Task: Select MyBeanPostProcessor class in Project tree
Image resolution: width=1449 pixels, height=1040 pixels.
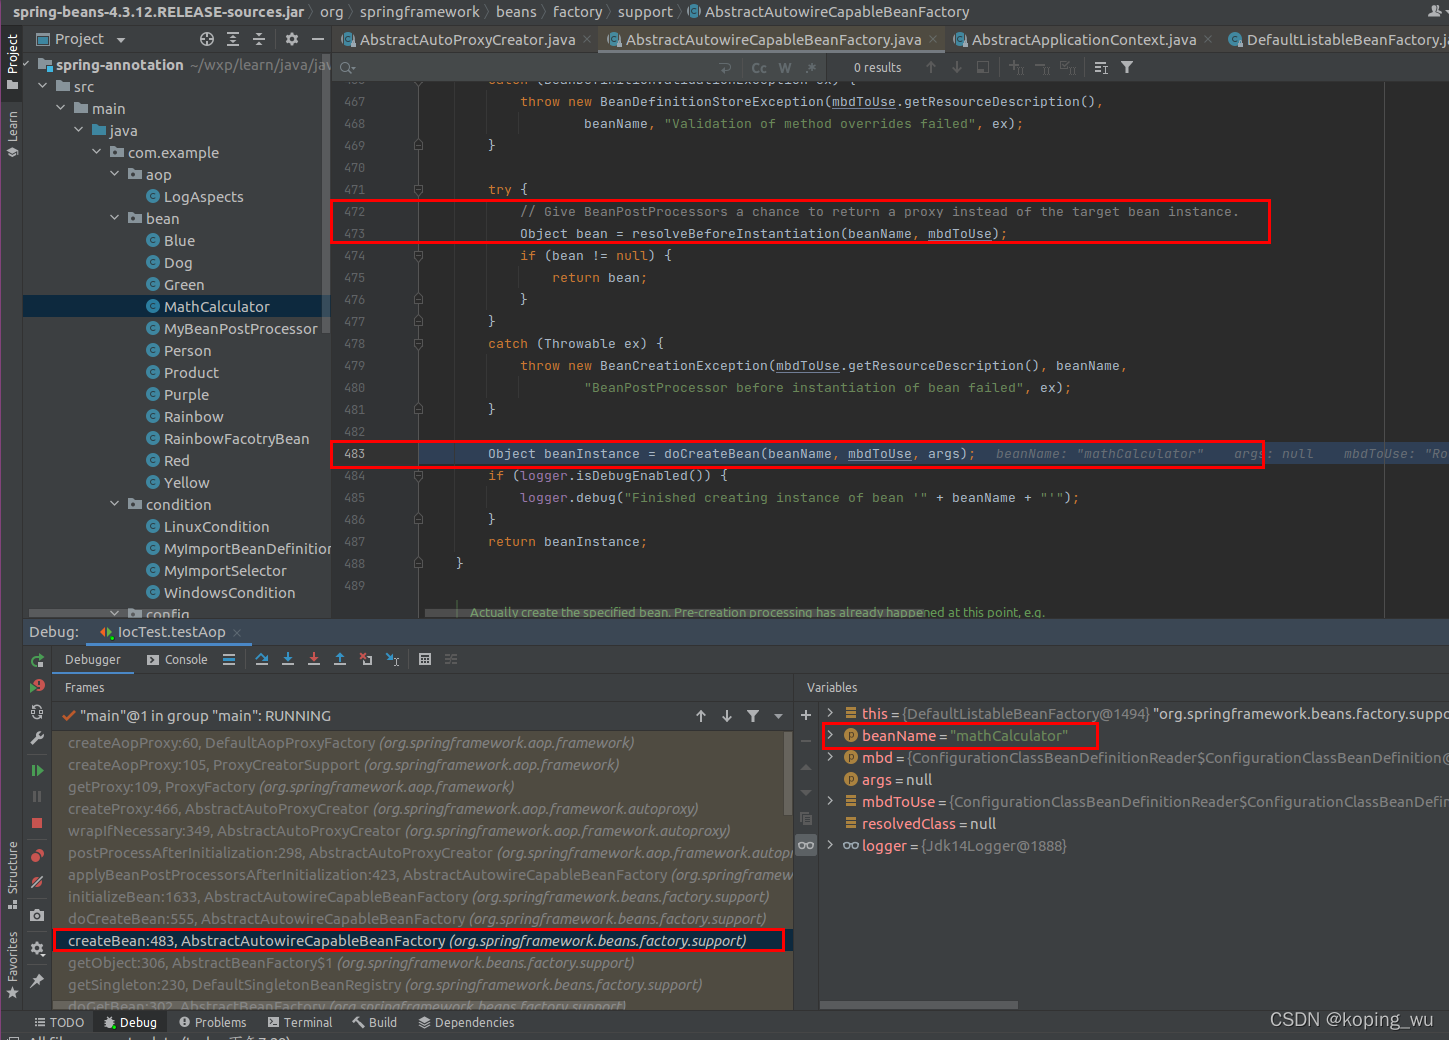Action: [x=240, y=328]
